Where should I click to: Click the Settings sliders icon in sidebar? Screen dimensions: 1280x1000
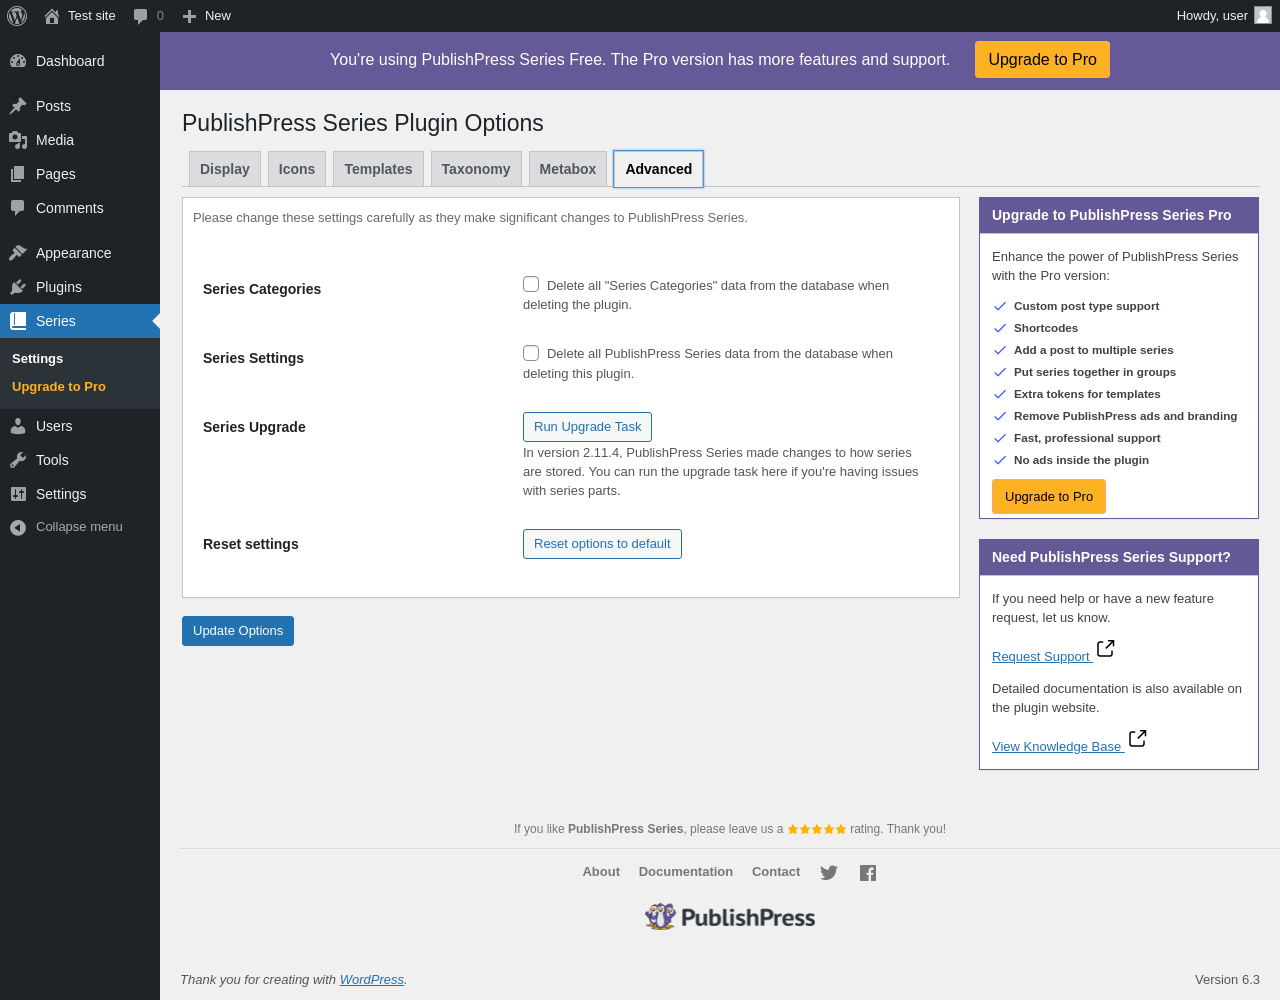coord(18,494)
